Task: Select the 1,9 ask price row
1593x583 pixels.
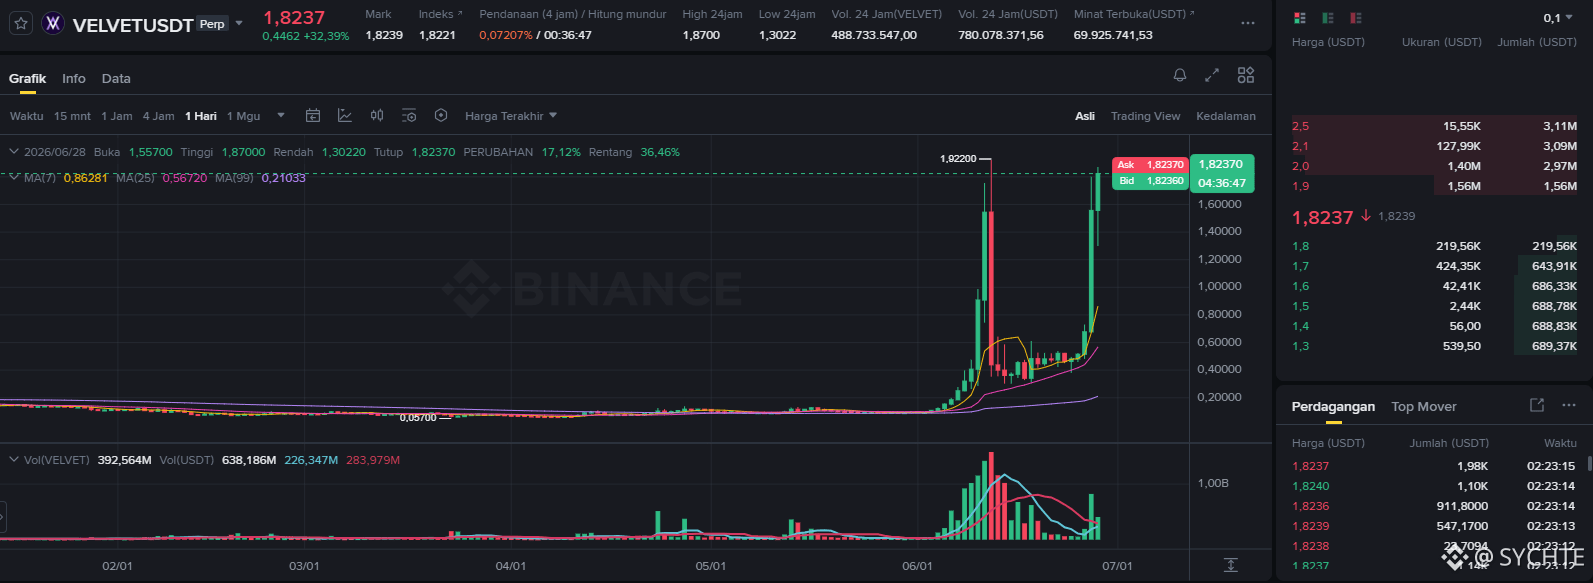Action: pyautogui.click(x=1435, y=186)
